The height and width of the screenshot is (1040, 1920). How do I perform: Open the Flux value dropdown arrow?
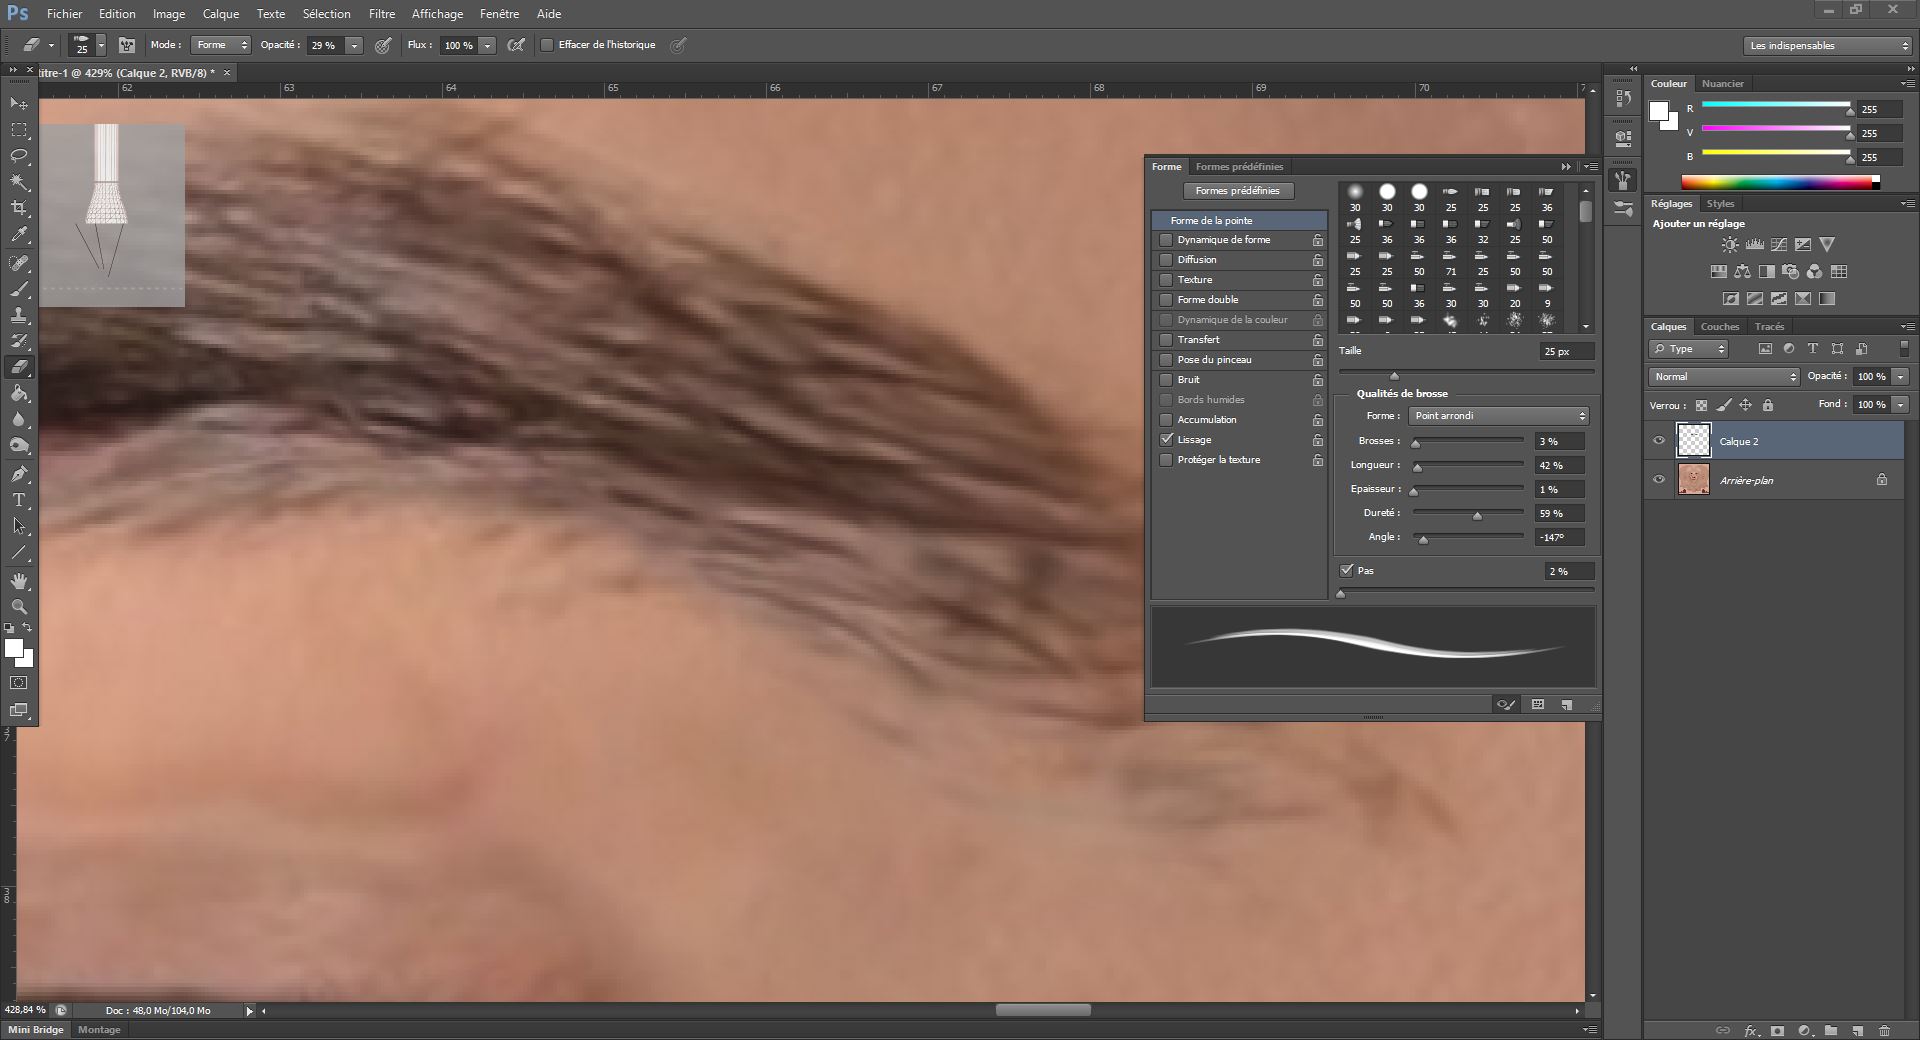488,46
